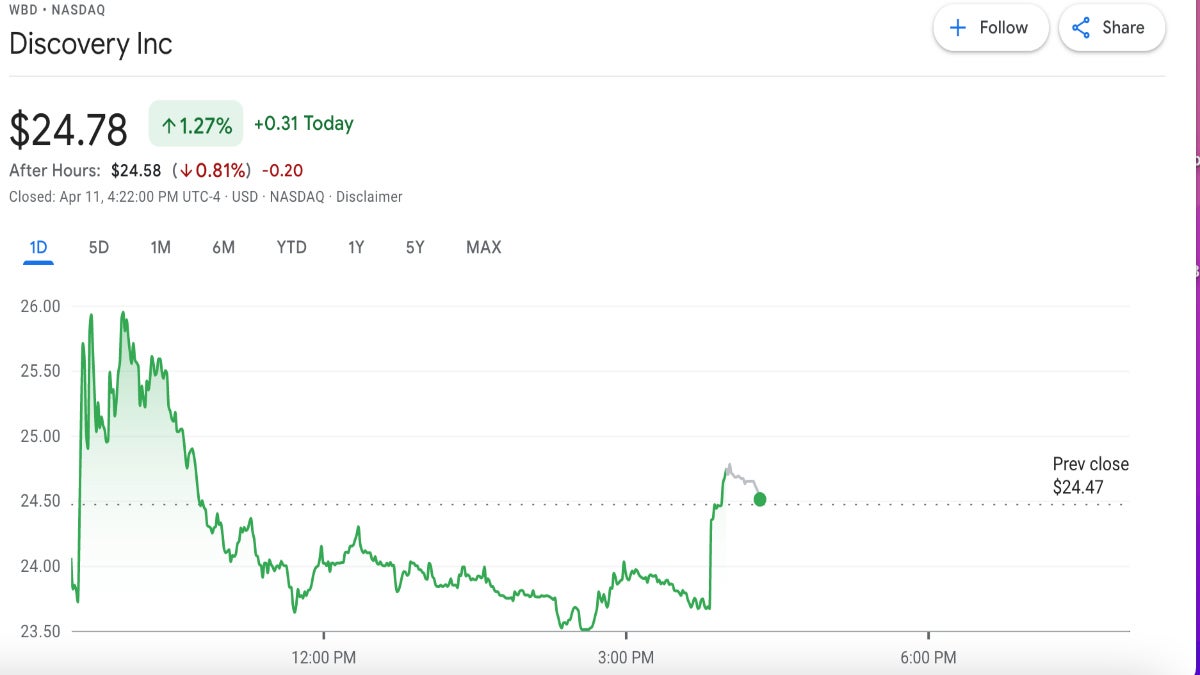Select the 1D tab
Screen dimensions: 1200x675
(39, 247)
